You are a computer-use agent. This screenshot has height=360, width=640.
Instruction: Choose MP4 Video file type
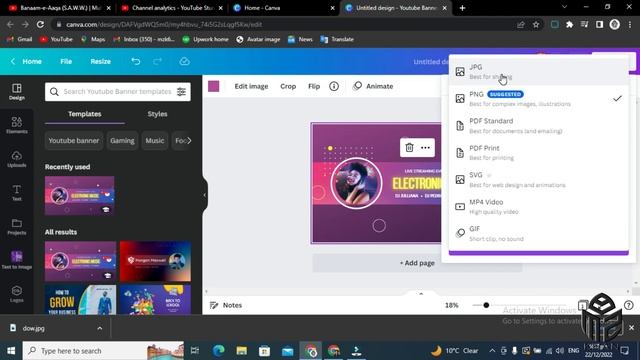point(539,206)
